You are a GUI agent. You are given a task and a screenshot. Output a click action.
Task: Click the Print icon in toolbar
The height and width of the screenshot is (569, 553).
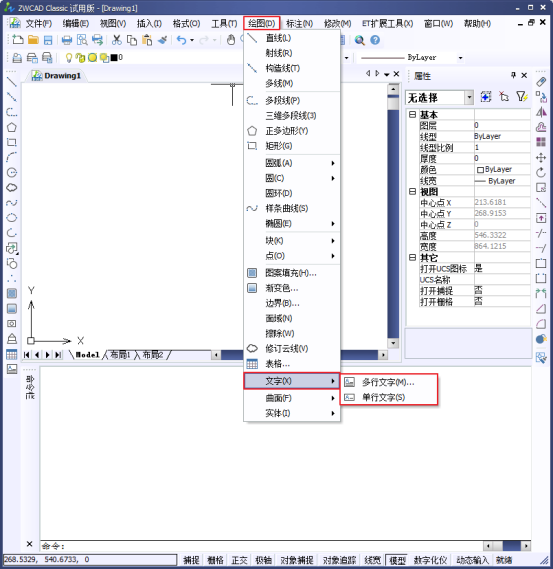67,40
